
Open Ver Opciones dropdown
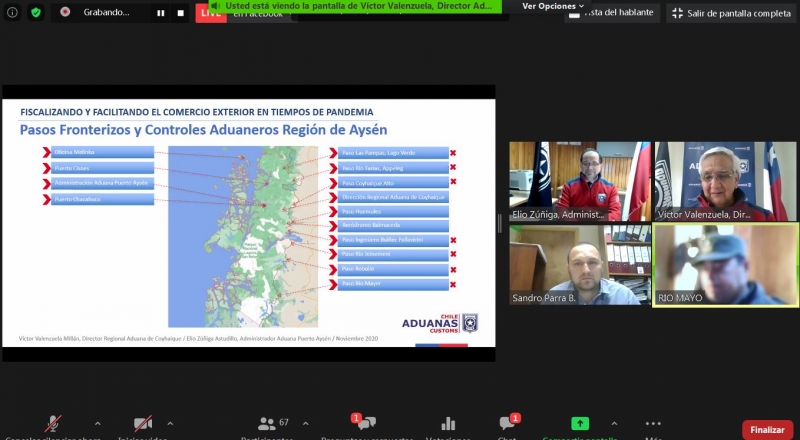tap(553, 6)
